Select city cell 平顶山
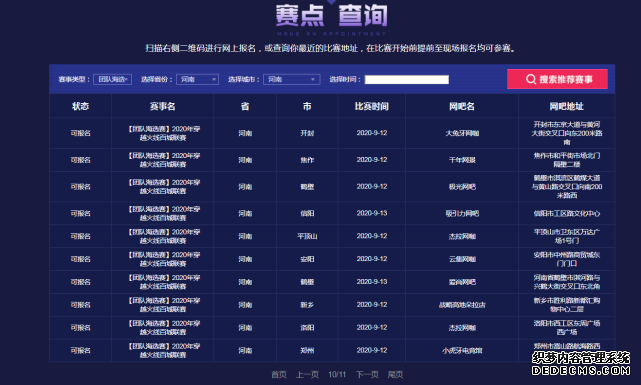The image size is (641, 385). point(307,236)
